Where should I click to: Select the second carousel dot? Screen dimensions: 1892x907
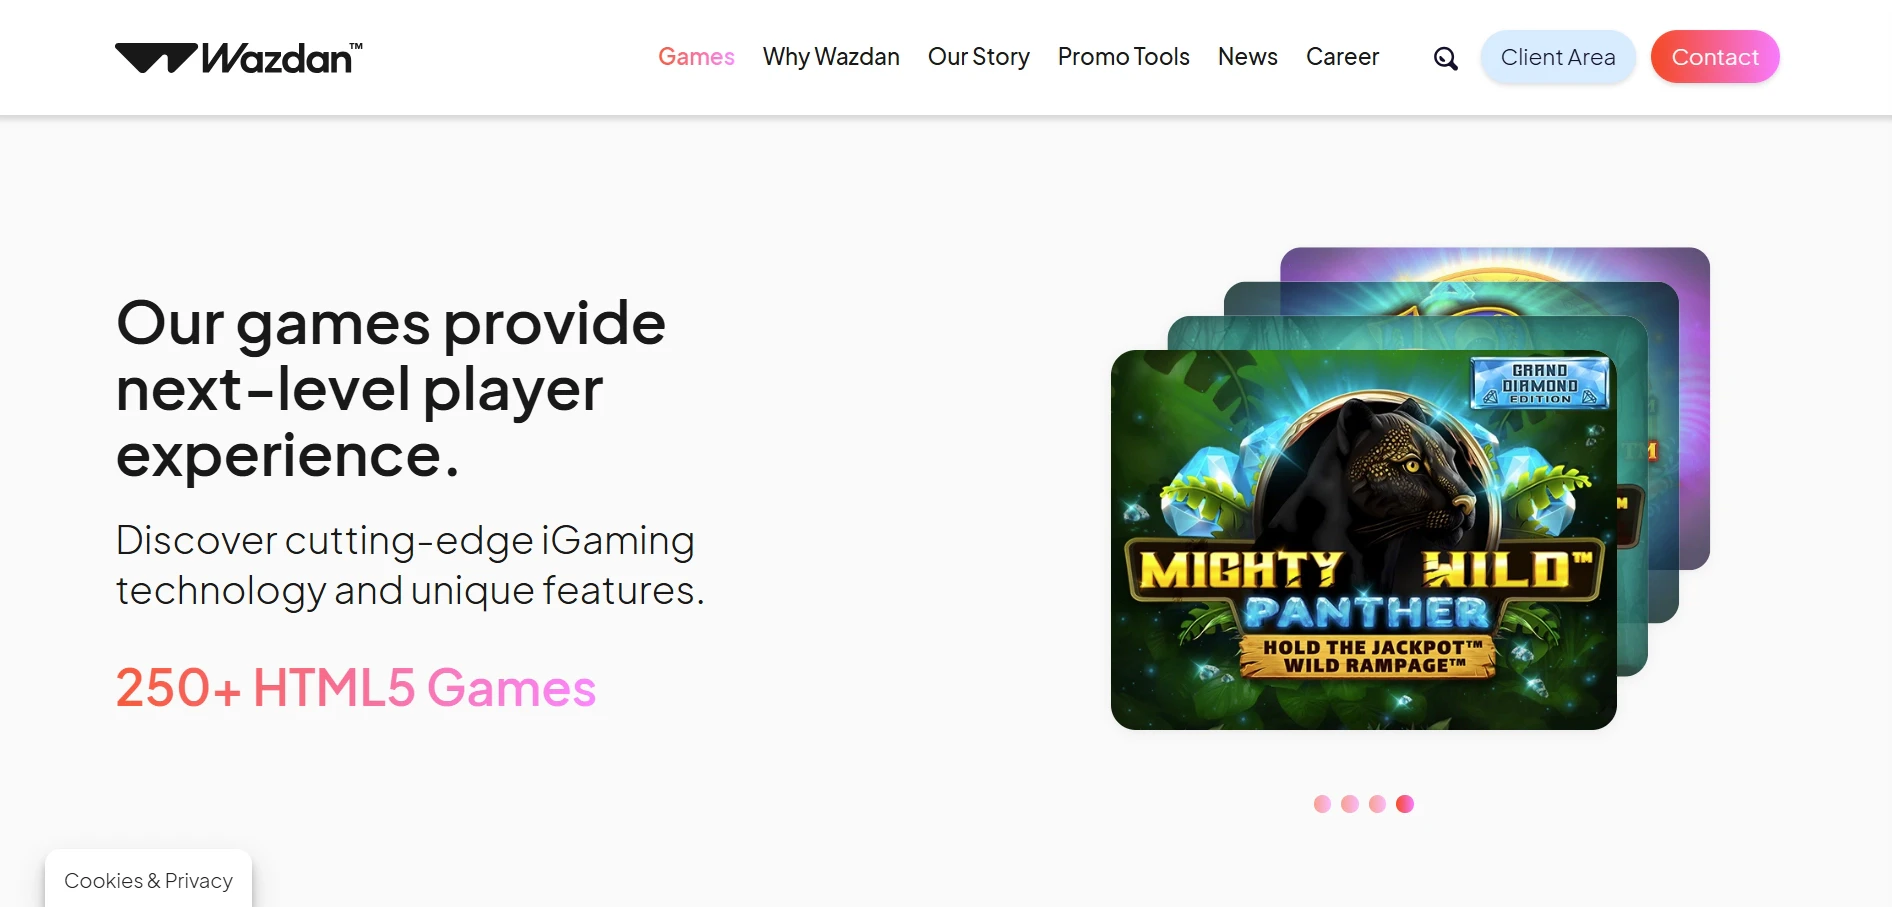pos(1350,804)
